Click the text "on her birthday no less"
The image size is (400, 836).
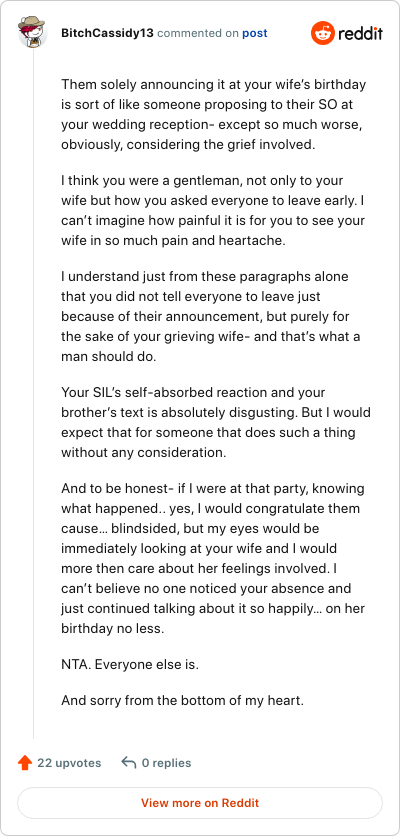click(213, 618)
